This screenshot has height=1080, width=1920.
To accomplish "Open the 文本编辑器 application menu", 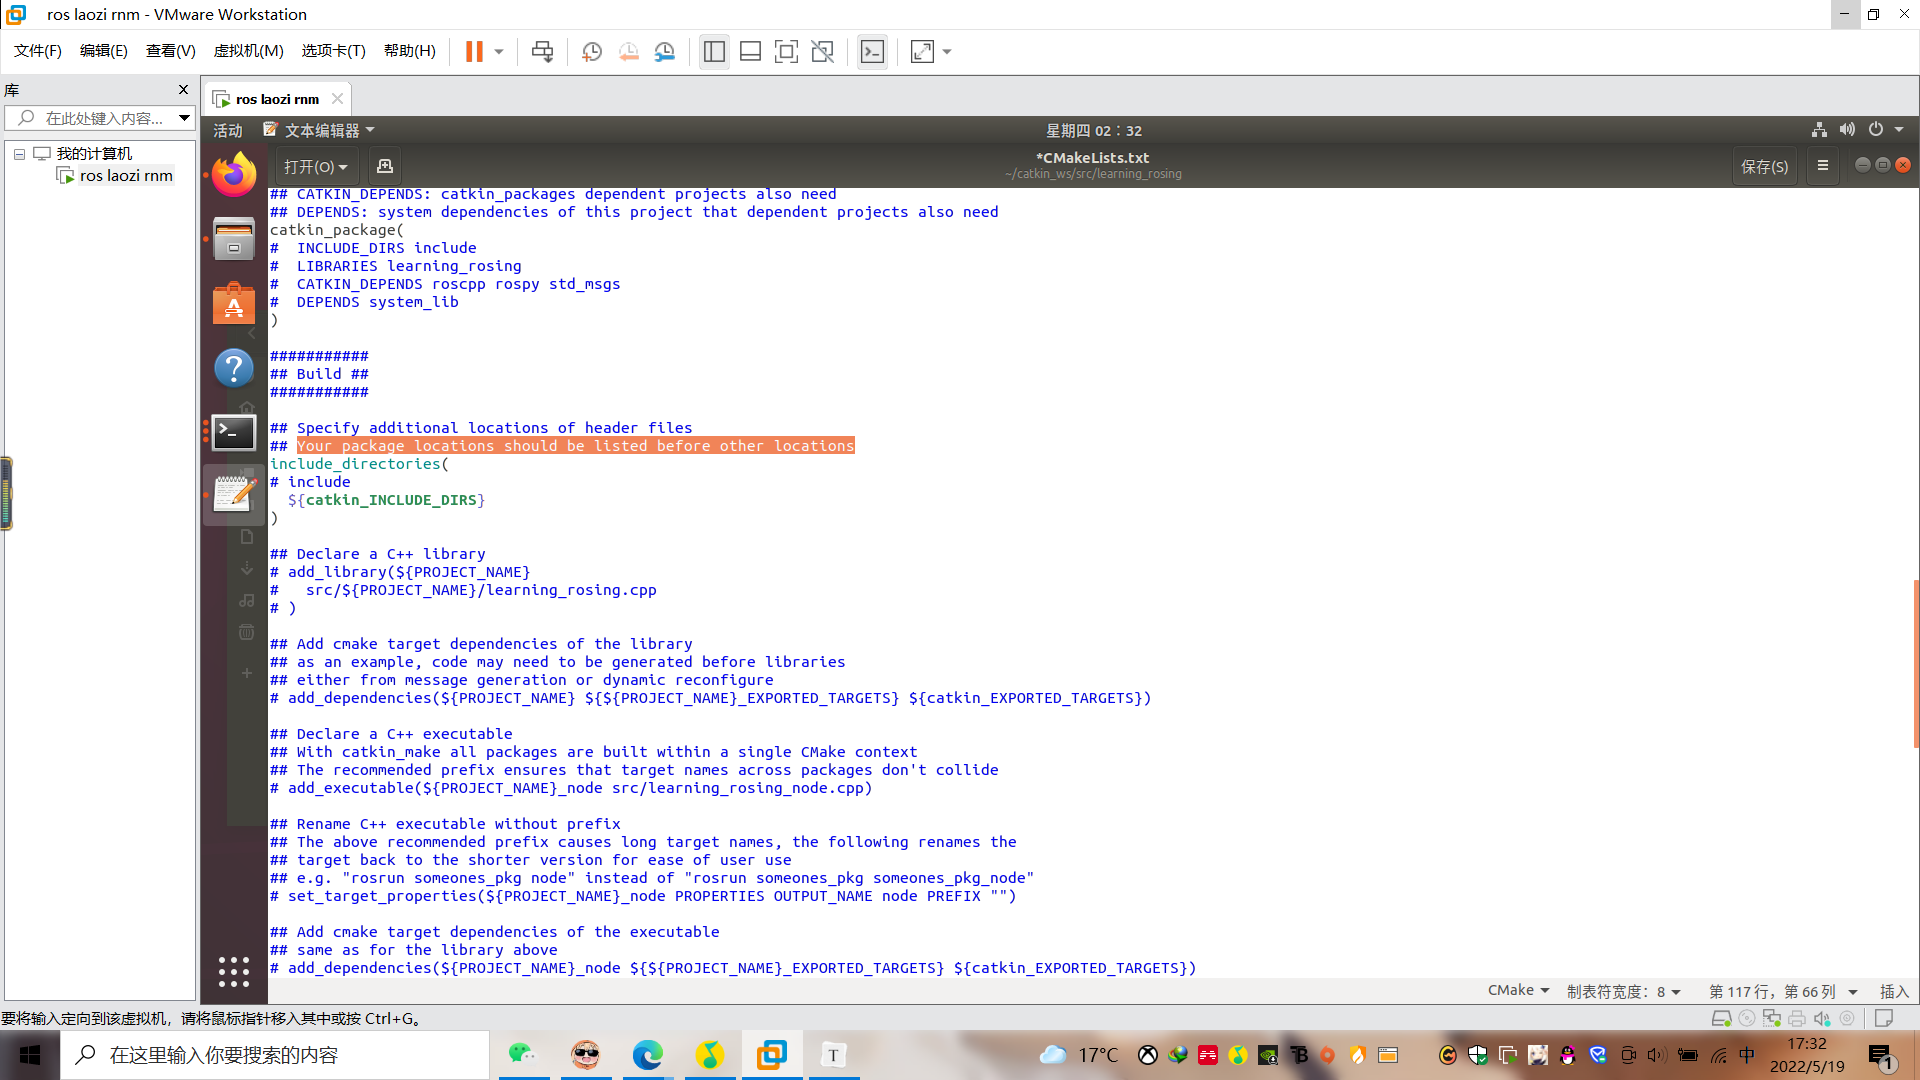I will tap(319, 130).
